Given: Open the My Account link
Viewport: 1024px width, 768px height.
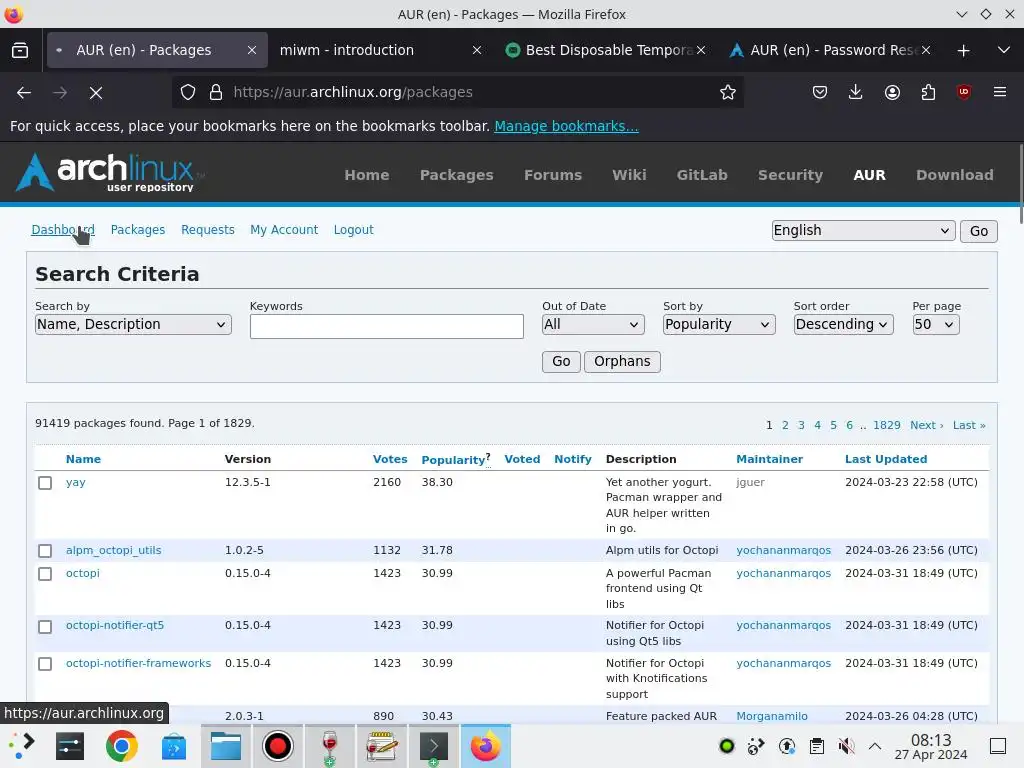Looking at the screenshot, I should 284,230.
